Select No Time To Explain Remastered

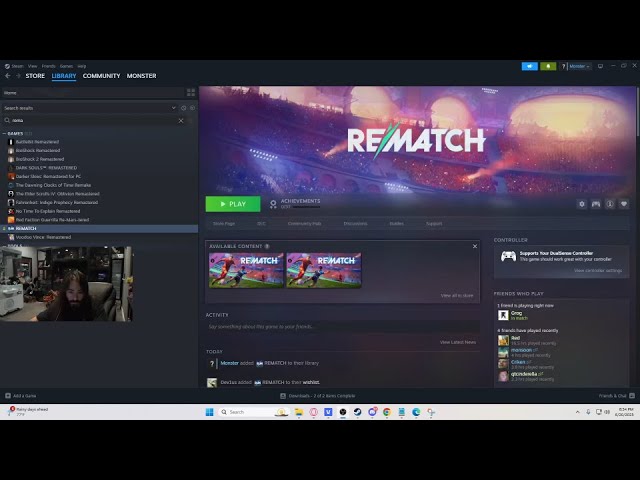coord(48,211)
